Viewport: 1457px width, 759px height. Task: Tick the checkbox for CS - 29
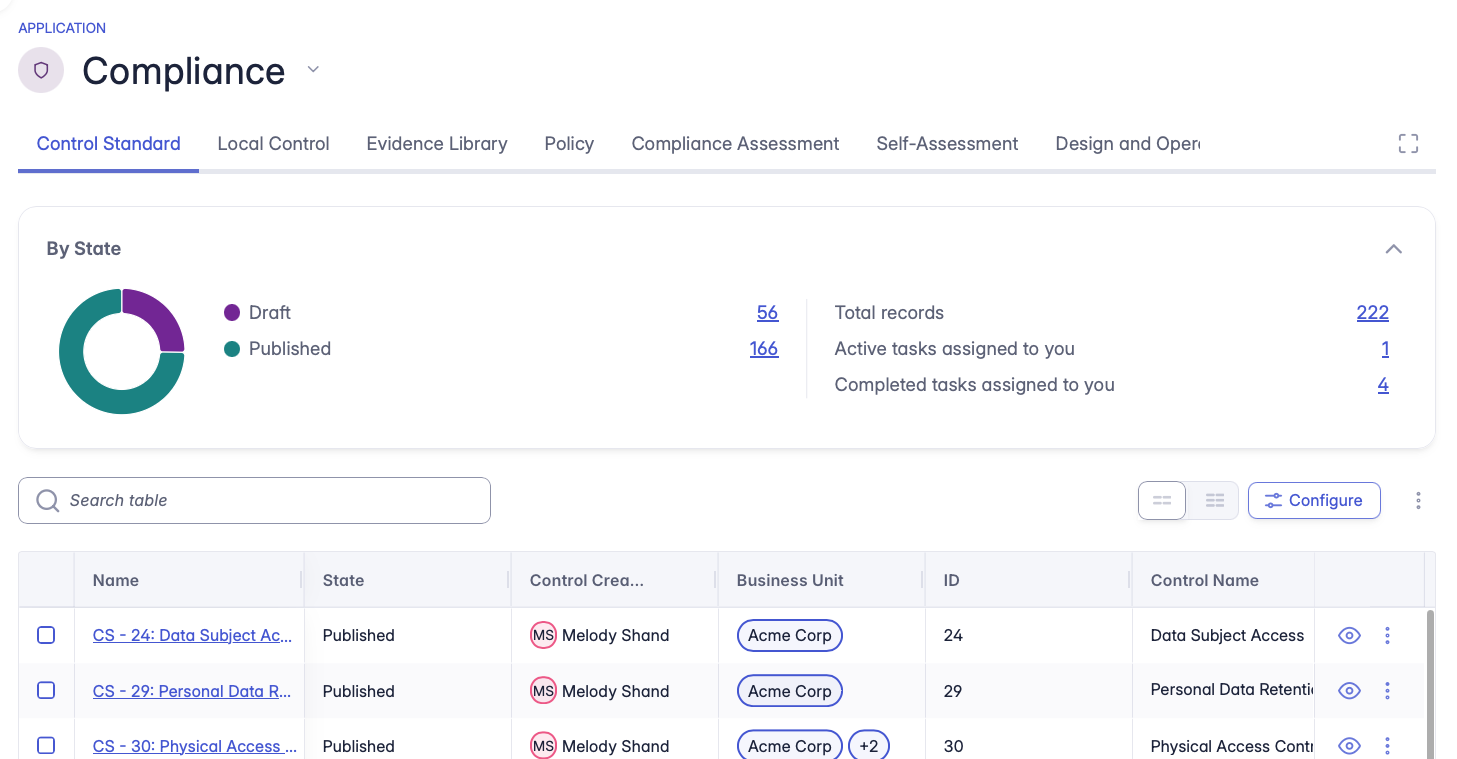(x=46, y=690)
